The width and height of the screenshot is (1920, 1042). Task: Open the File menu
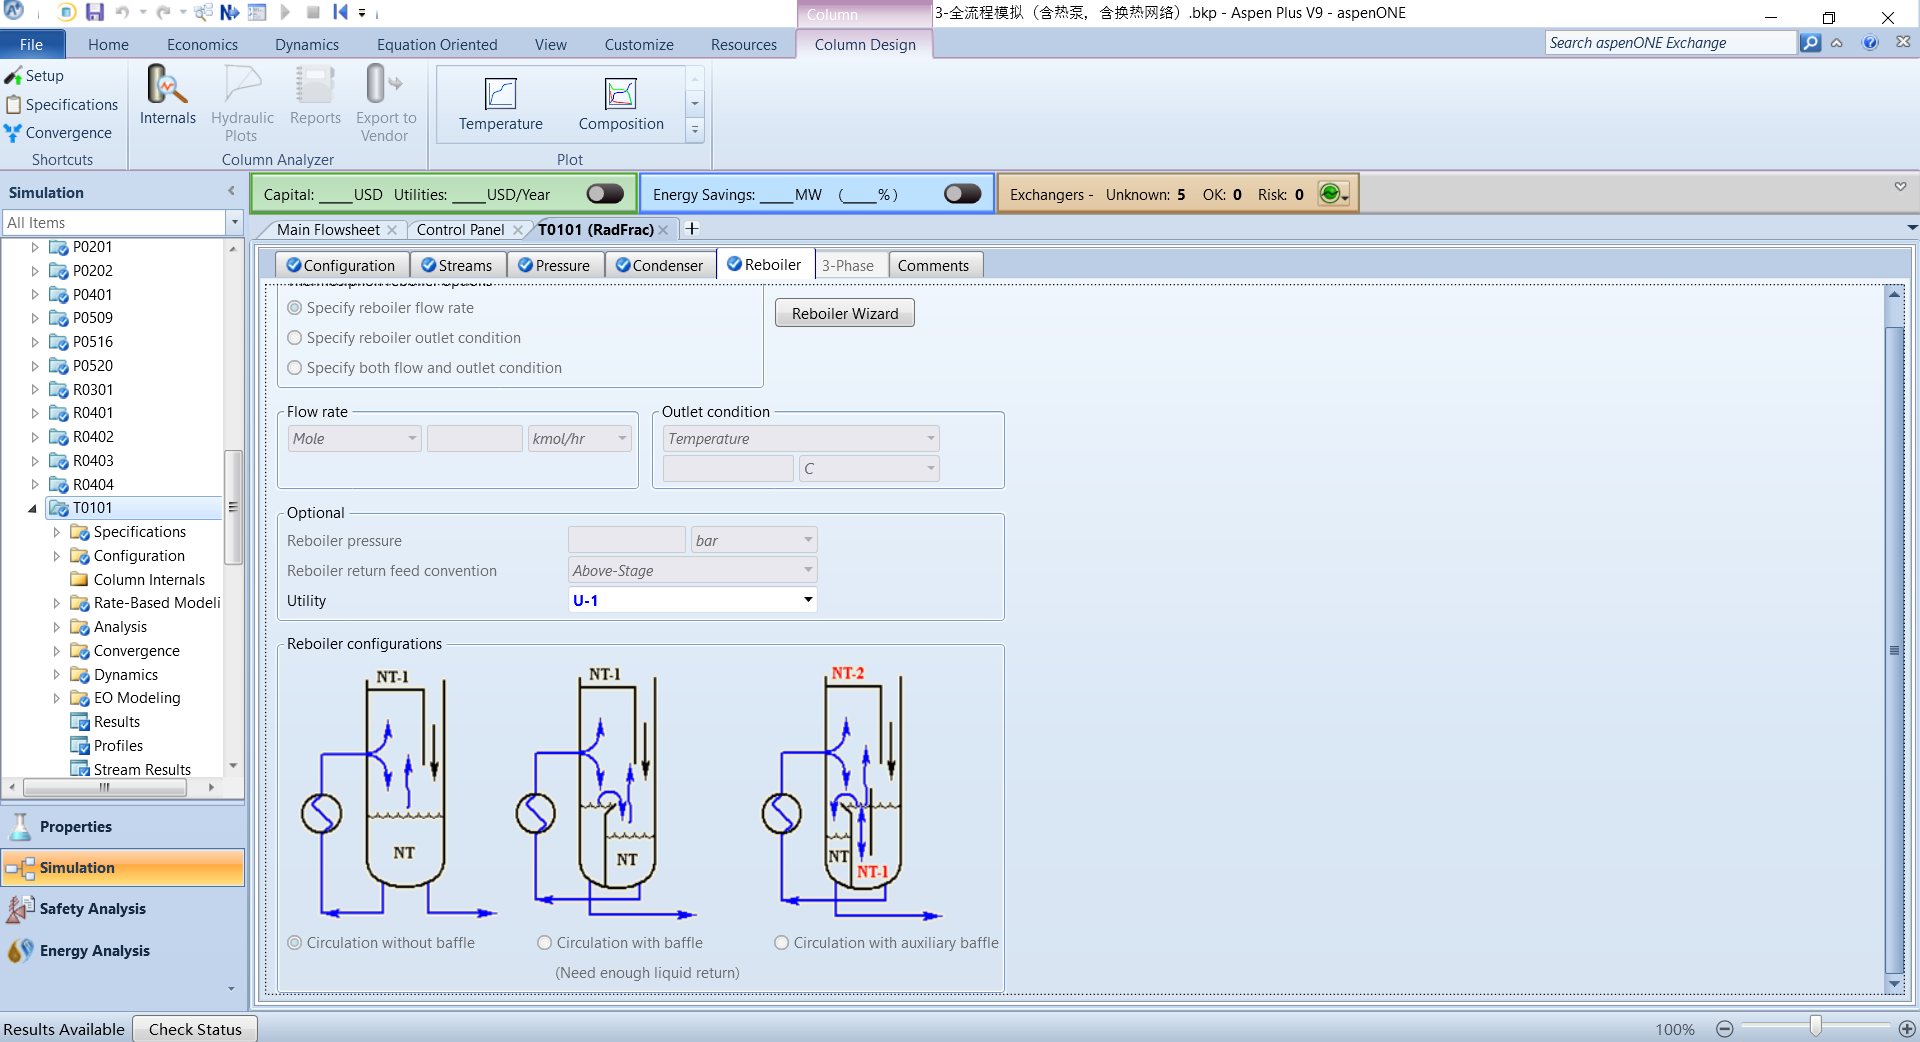(x=32, y=44)
